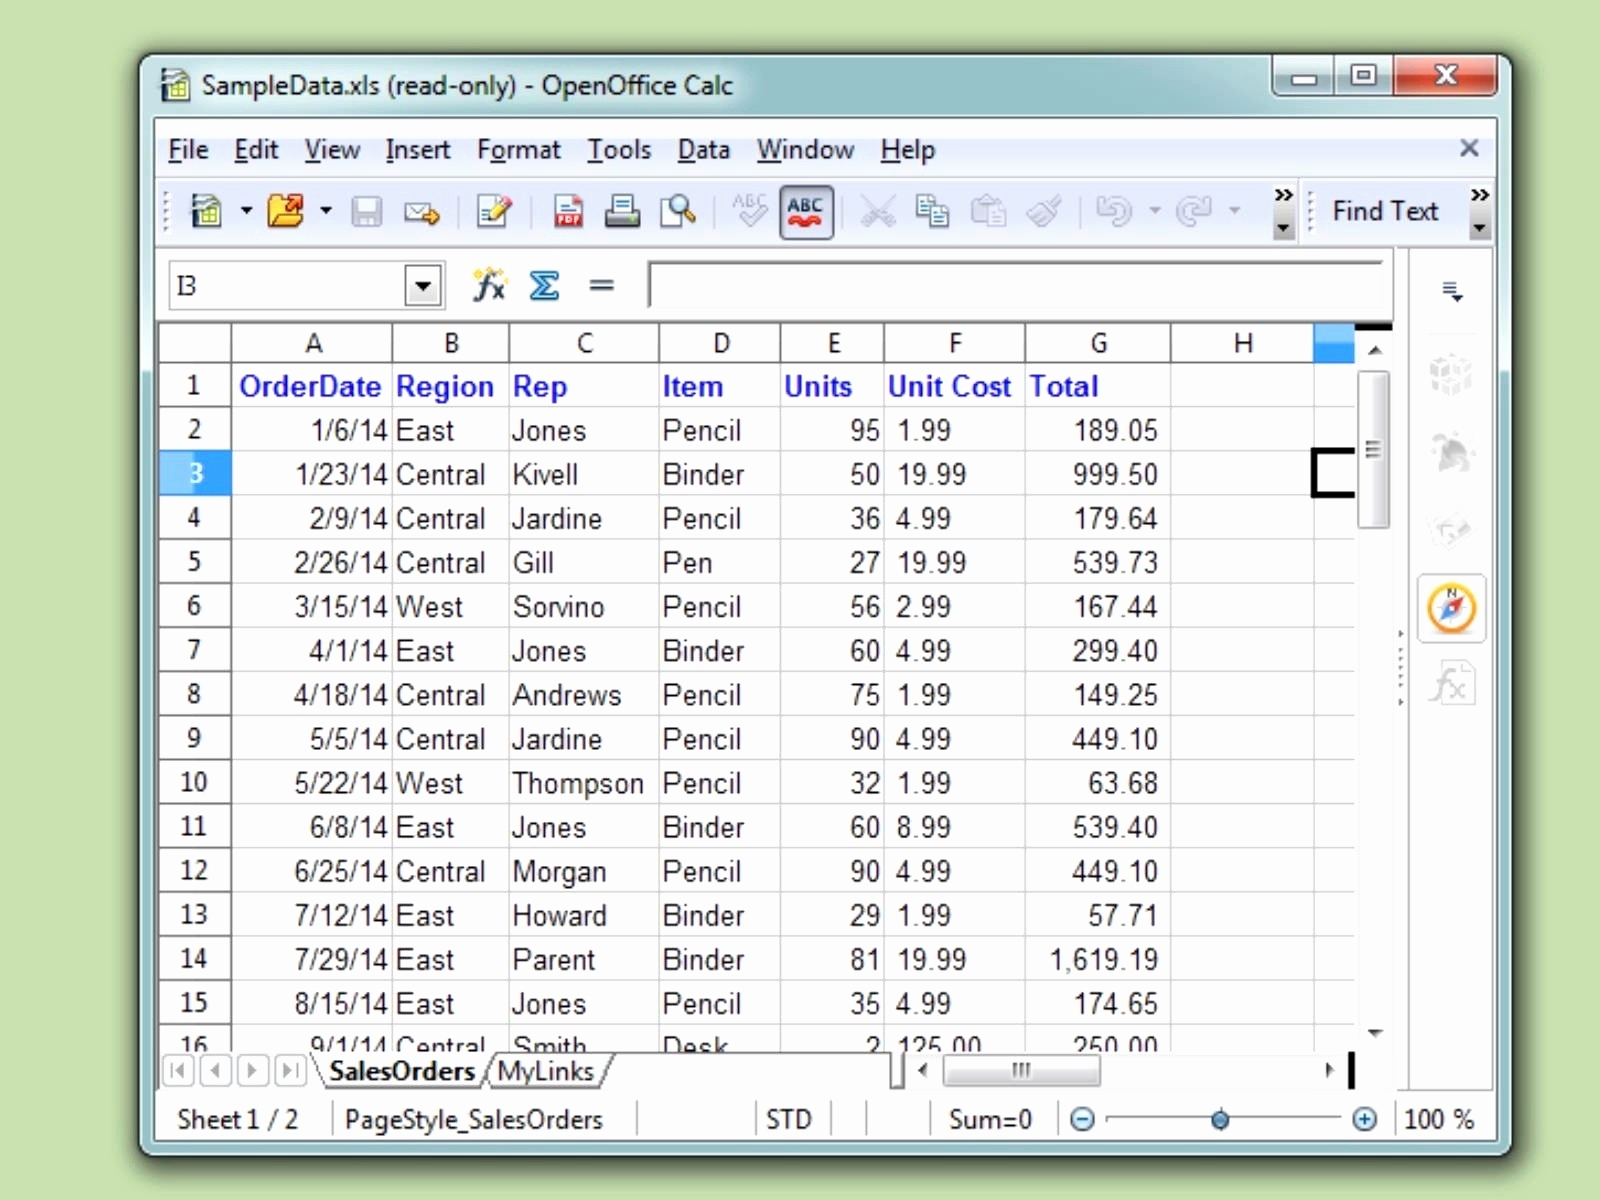The width and height of the screenshot is (1600, 1200).
Task: Select cell header for column G
Action: tap(1098, 342)
